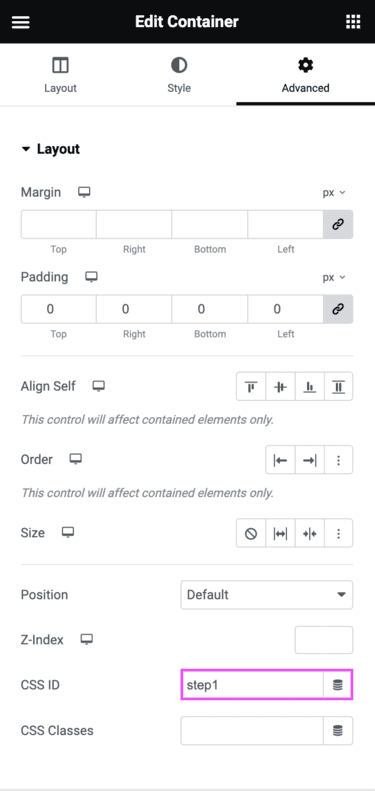This screenshot has height=791, width=375.
Task: Select Align Self start option
Action: (251, 387)
